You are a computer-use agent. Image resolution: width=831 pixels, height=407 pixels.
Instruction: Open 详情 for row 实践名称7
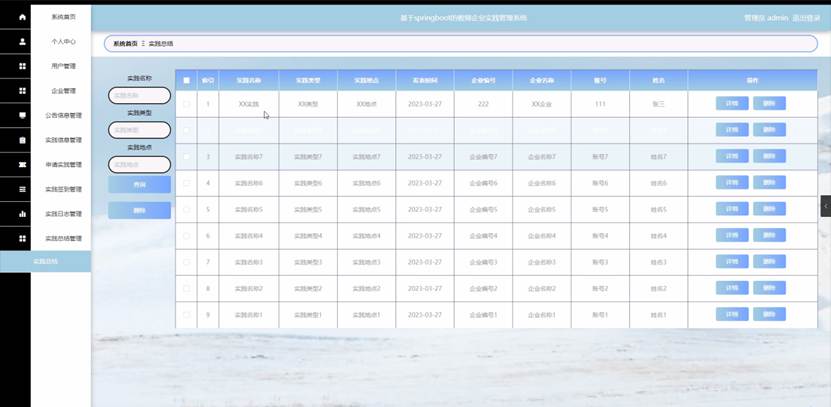(x=732, y=156)
